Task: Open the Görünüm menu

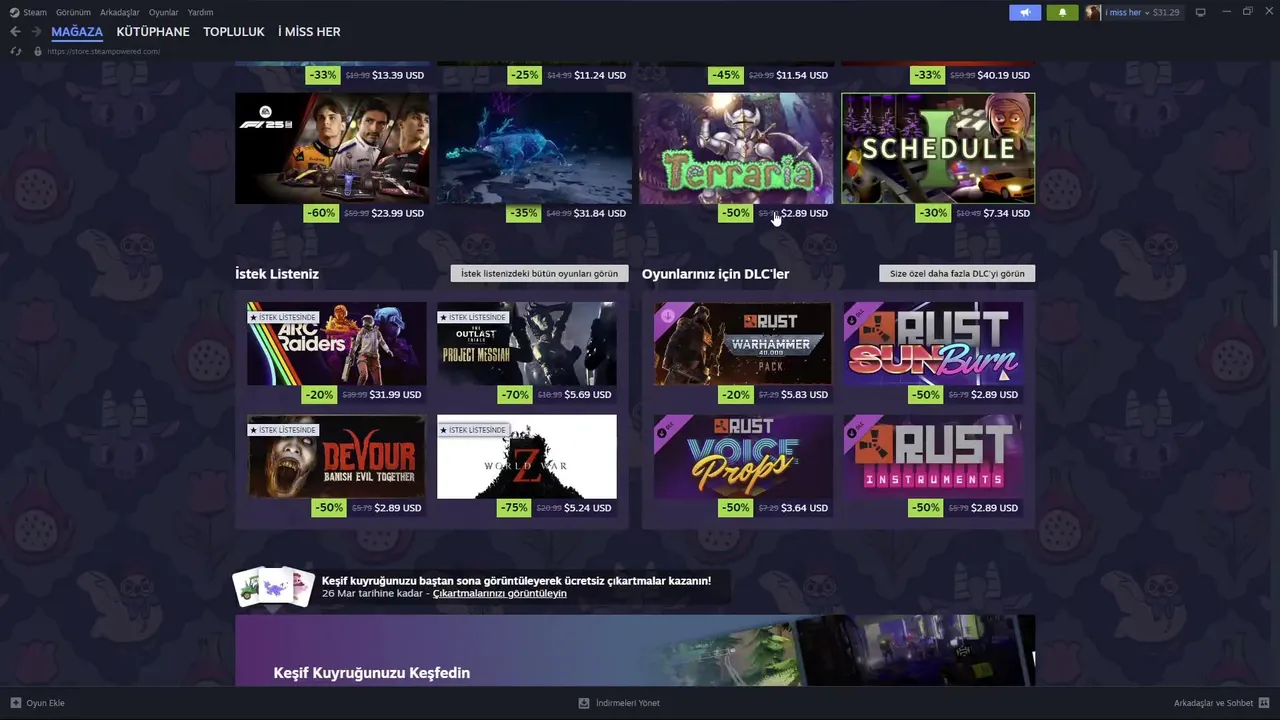Action: 73,12
